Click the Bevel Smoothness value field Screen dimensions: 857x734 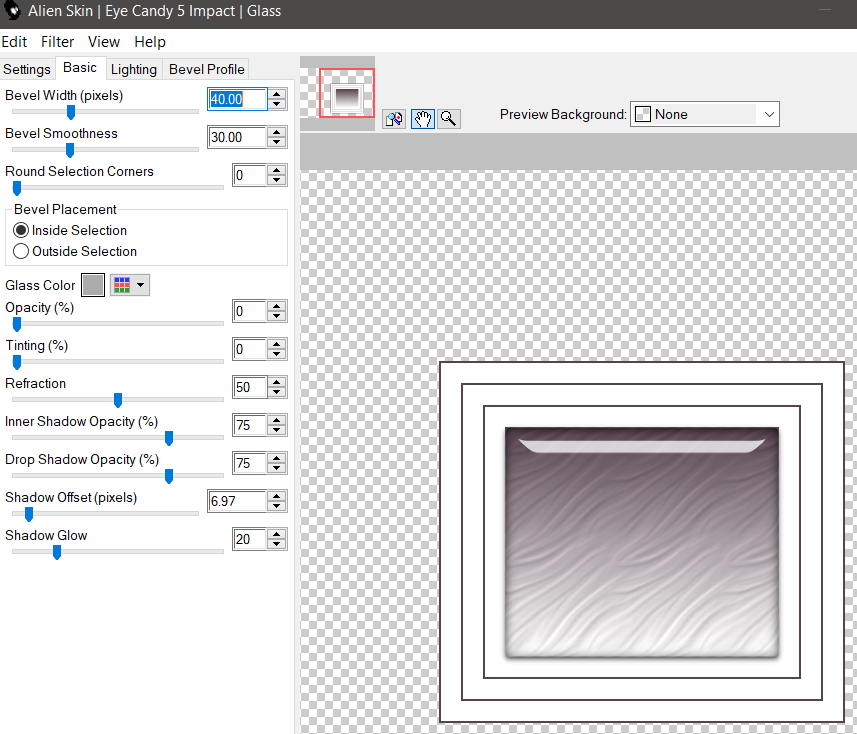(x=237, y=137)
